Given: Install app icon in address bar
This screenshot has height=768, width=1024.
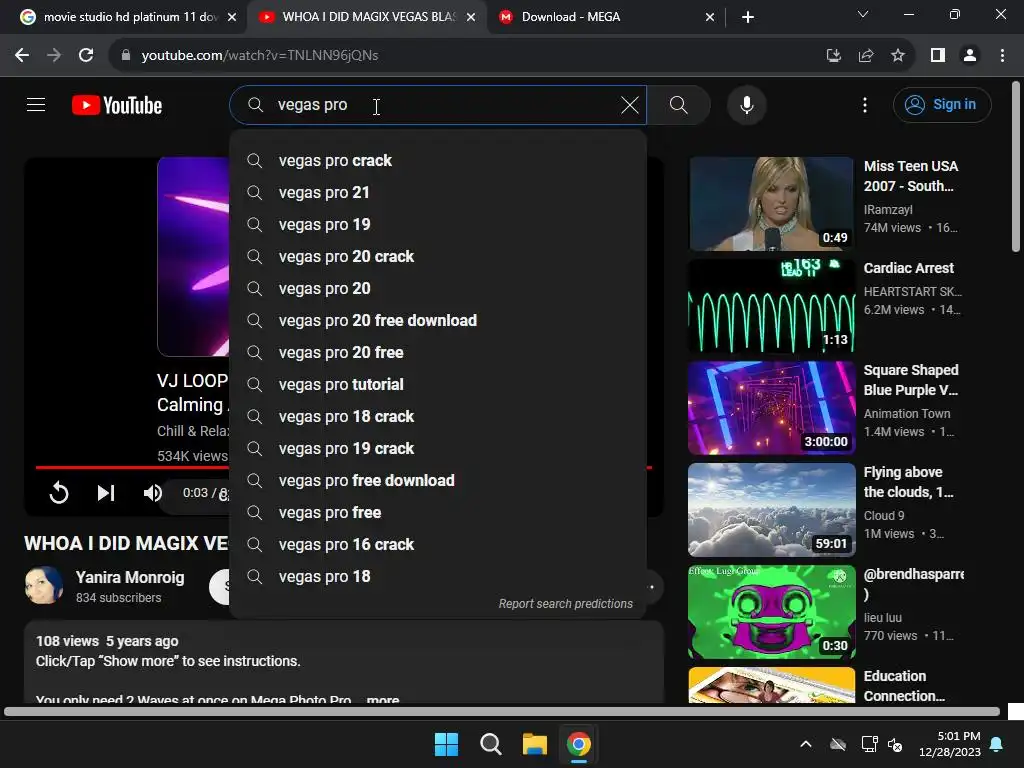Looking at the screenshot, I should (833, 56).
